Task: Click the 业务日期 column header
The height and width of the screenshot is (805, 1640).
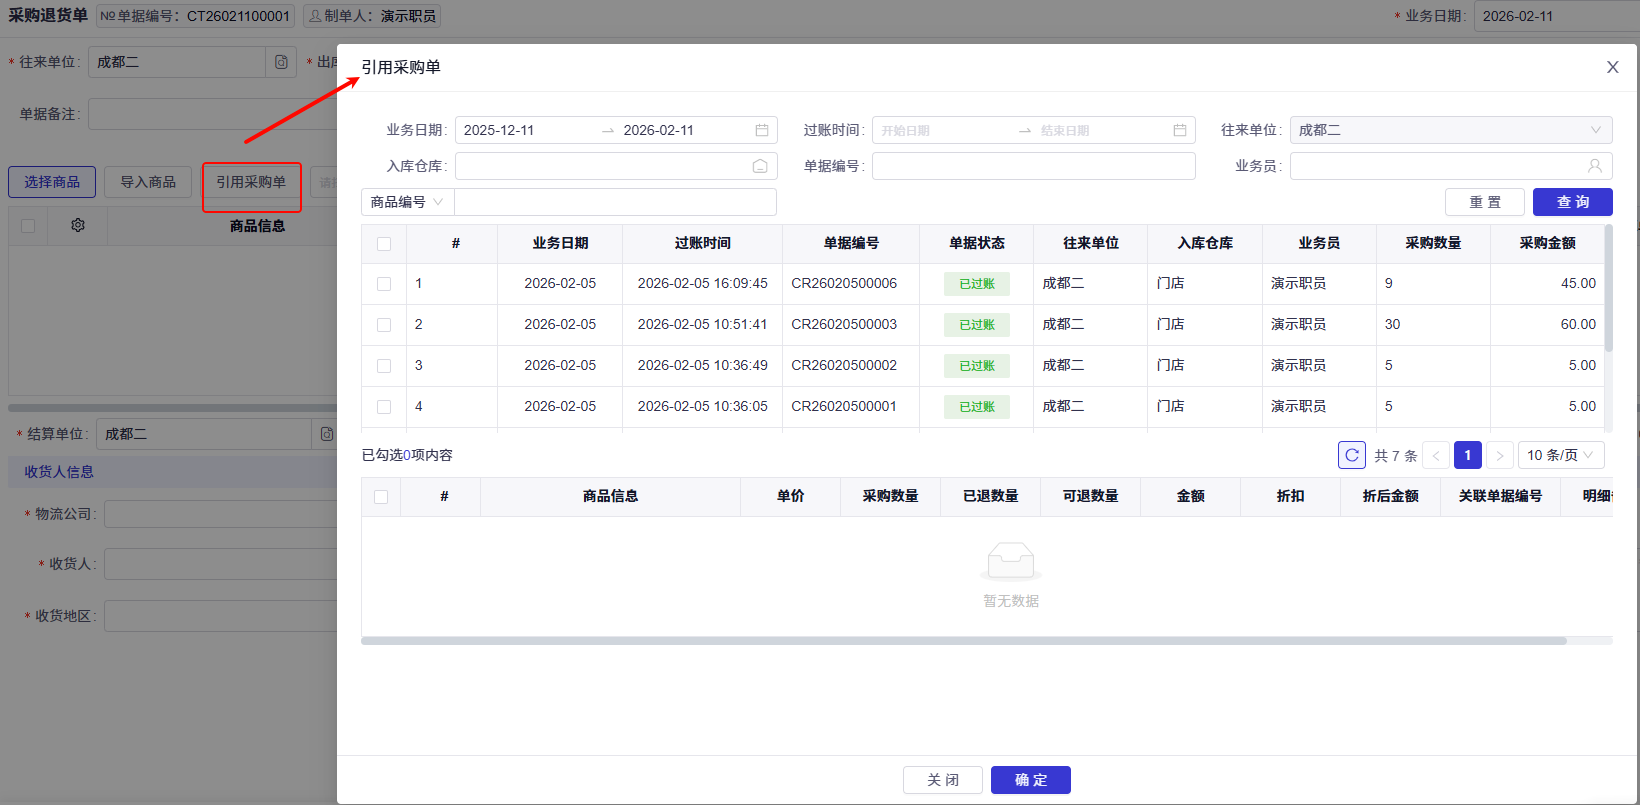Action: click(x=560, y=243)
